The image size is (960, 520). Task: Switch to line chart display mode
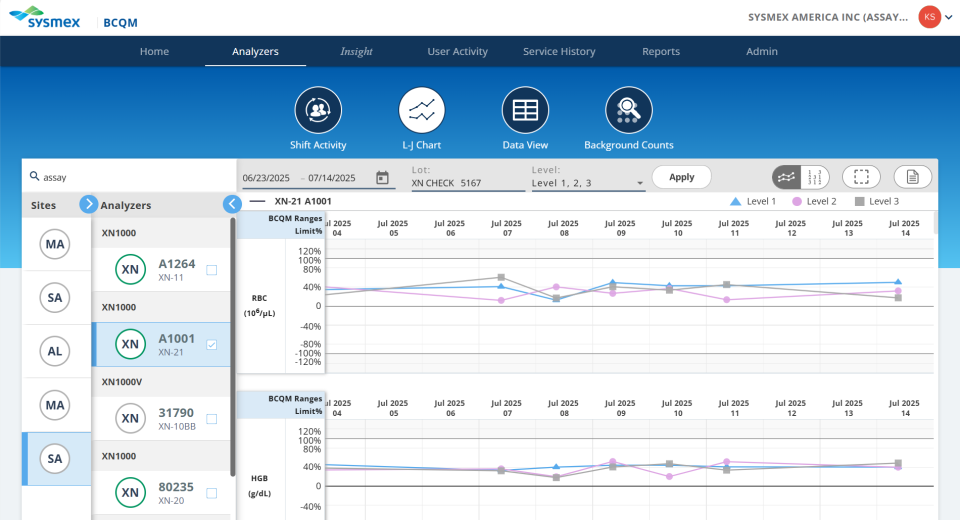787,177
